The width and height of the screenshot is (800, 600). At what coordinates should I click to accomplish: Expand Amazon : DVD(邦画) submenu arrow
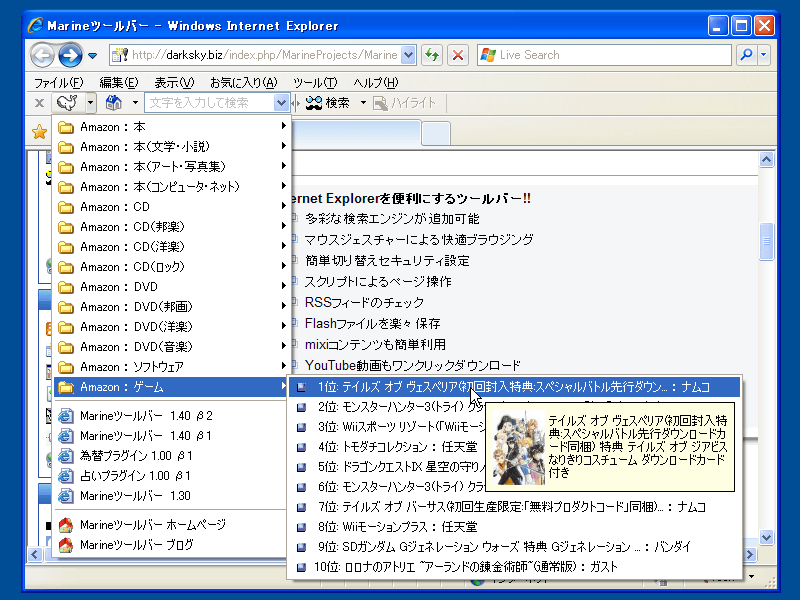(x=283, y=307)
